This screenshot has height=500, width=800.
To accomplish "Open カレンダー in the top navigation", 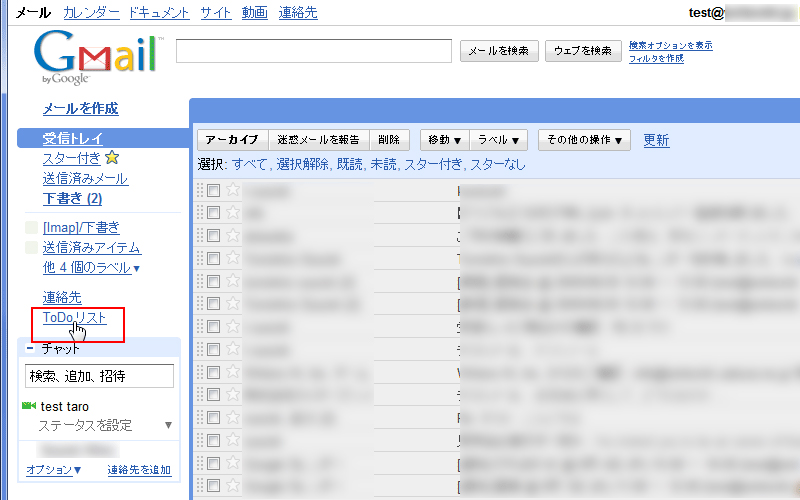I will 91,13.
